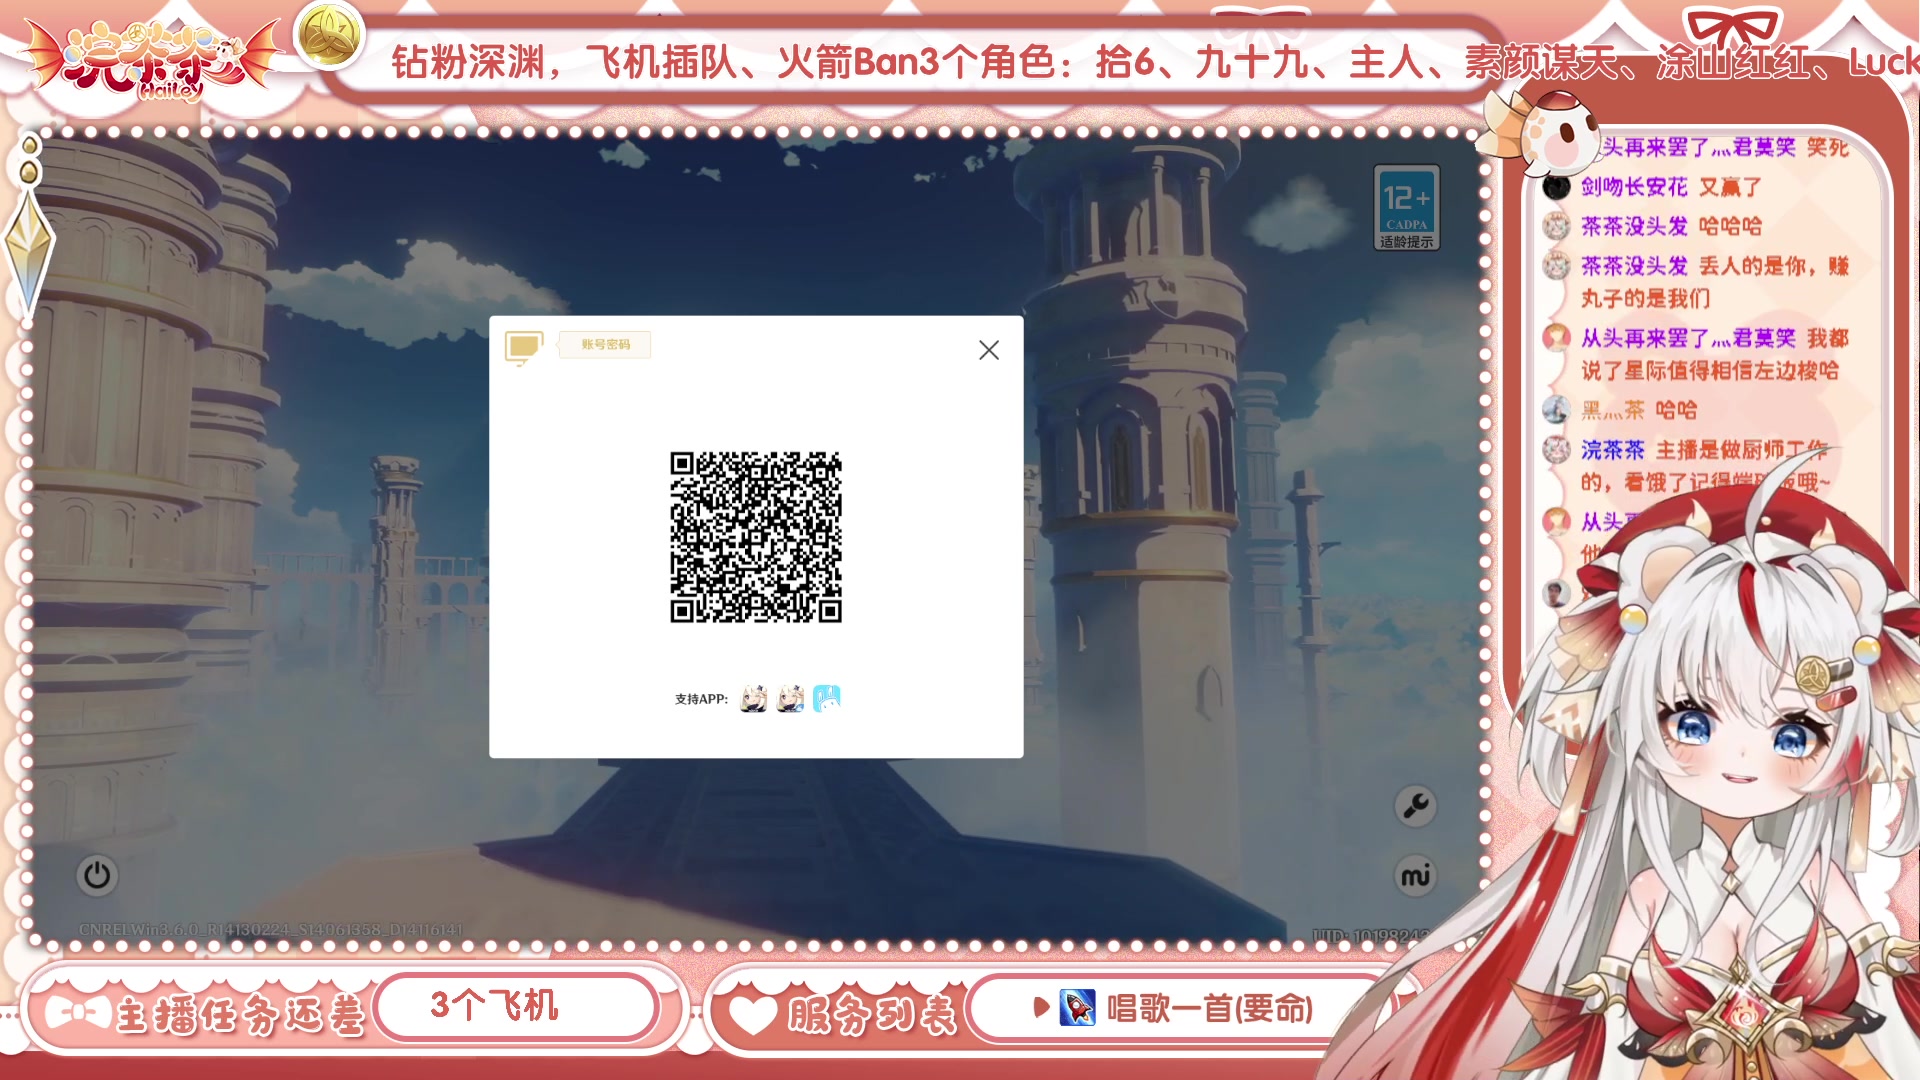Click chat message 浣茶茶 主播是做厨师工作
The height and width of the screenshot is (1080, 1920).
click(1705, 466)
